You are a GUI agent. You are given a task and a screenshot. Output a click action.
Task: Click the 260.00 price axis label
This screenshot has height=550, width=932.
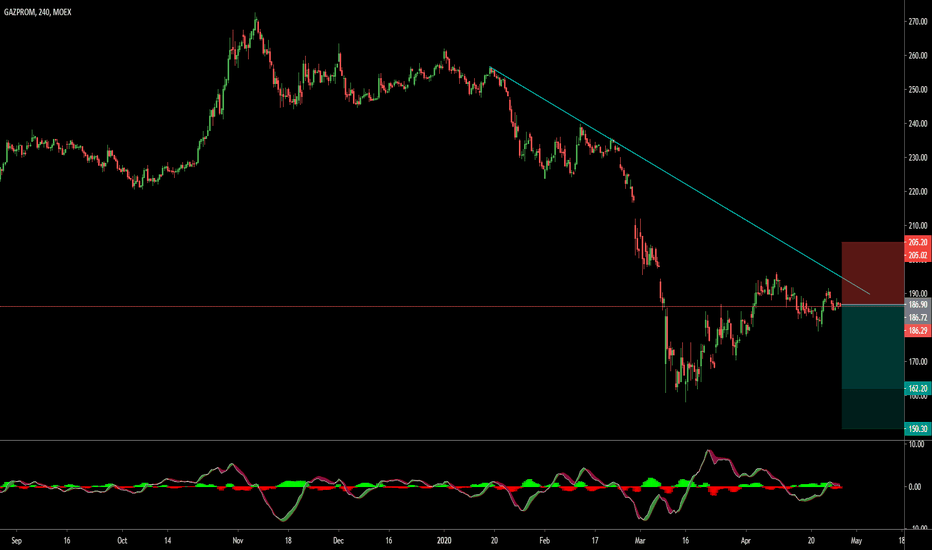coord(918,55)
